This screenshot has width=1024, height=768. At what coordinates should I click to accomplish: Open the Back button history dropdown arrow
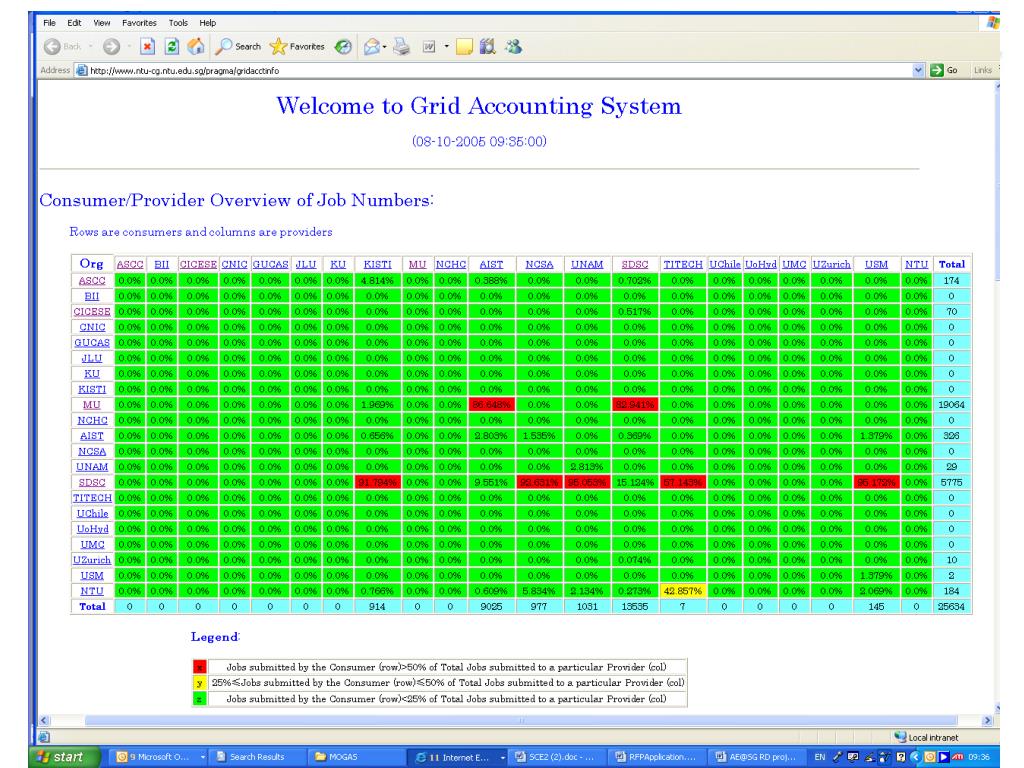click(x=90, y=46)
